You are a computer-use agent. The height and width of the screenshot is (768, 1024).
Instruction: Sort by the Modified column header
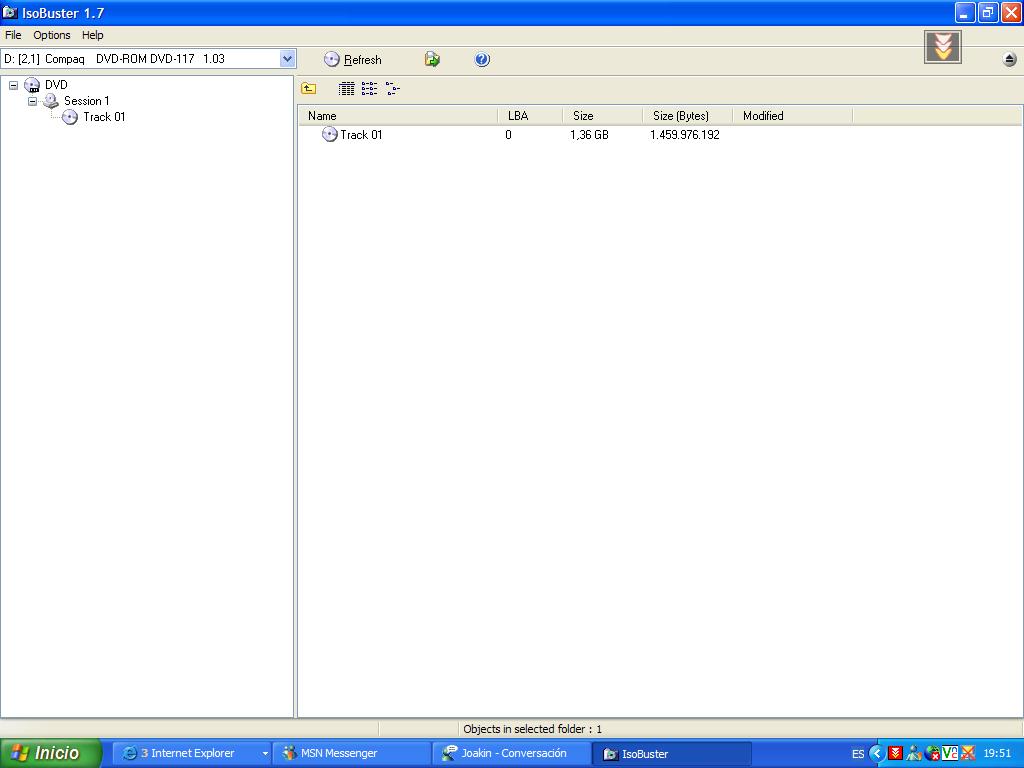point(792,116)
